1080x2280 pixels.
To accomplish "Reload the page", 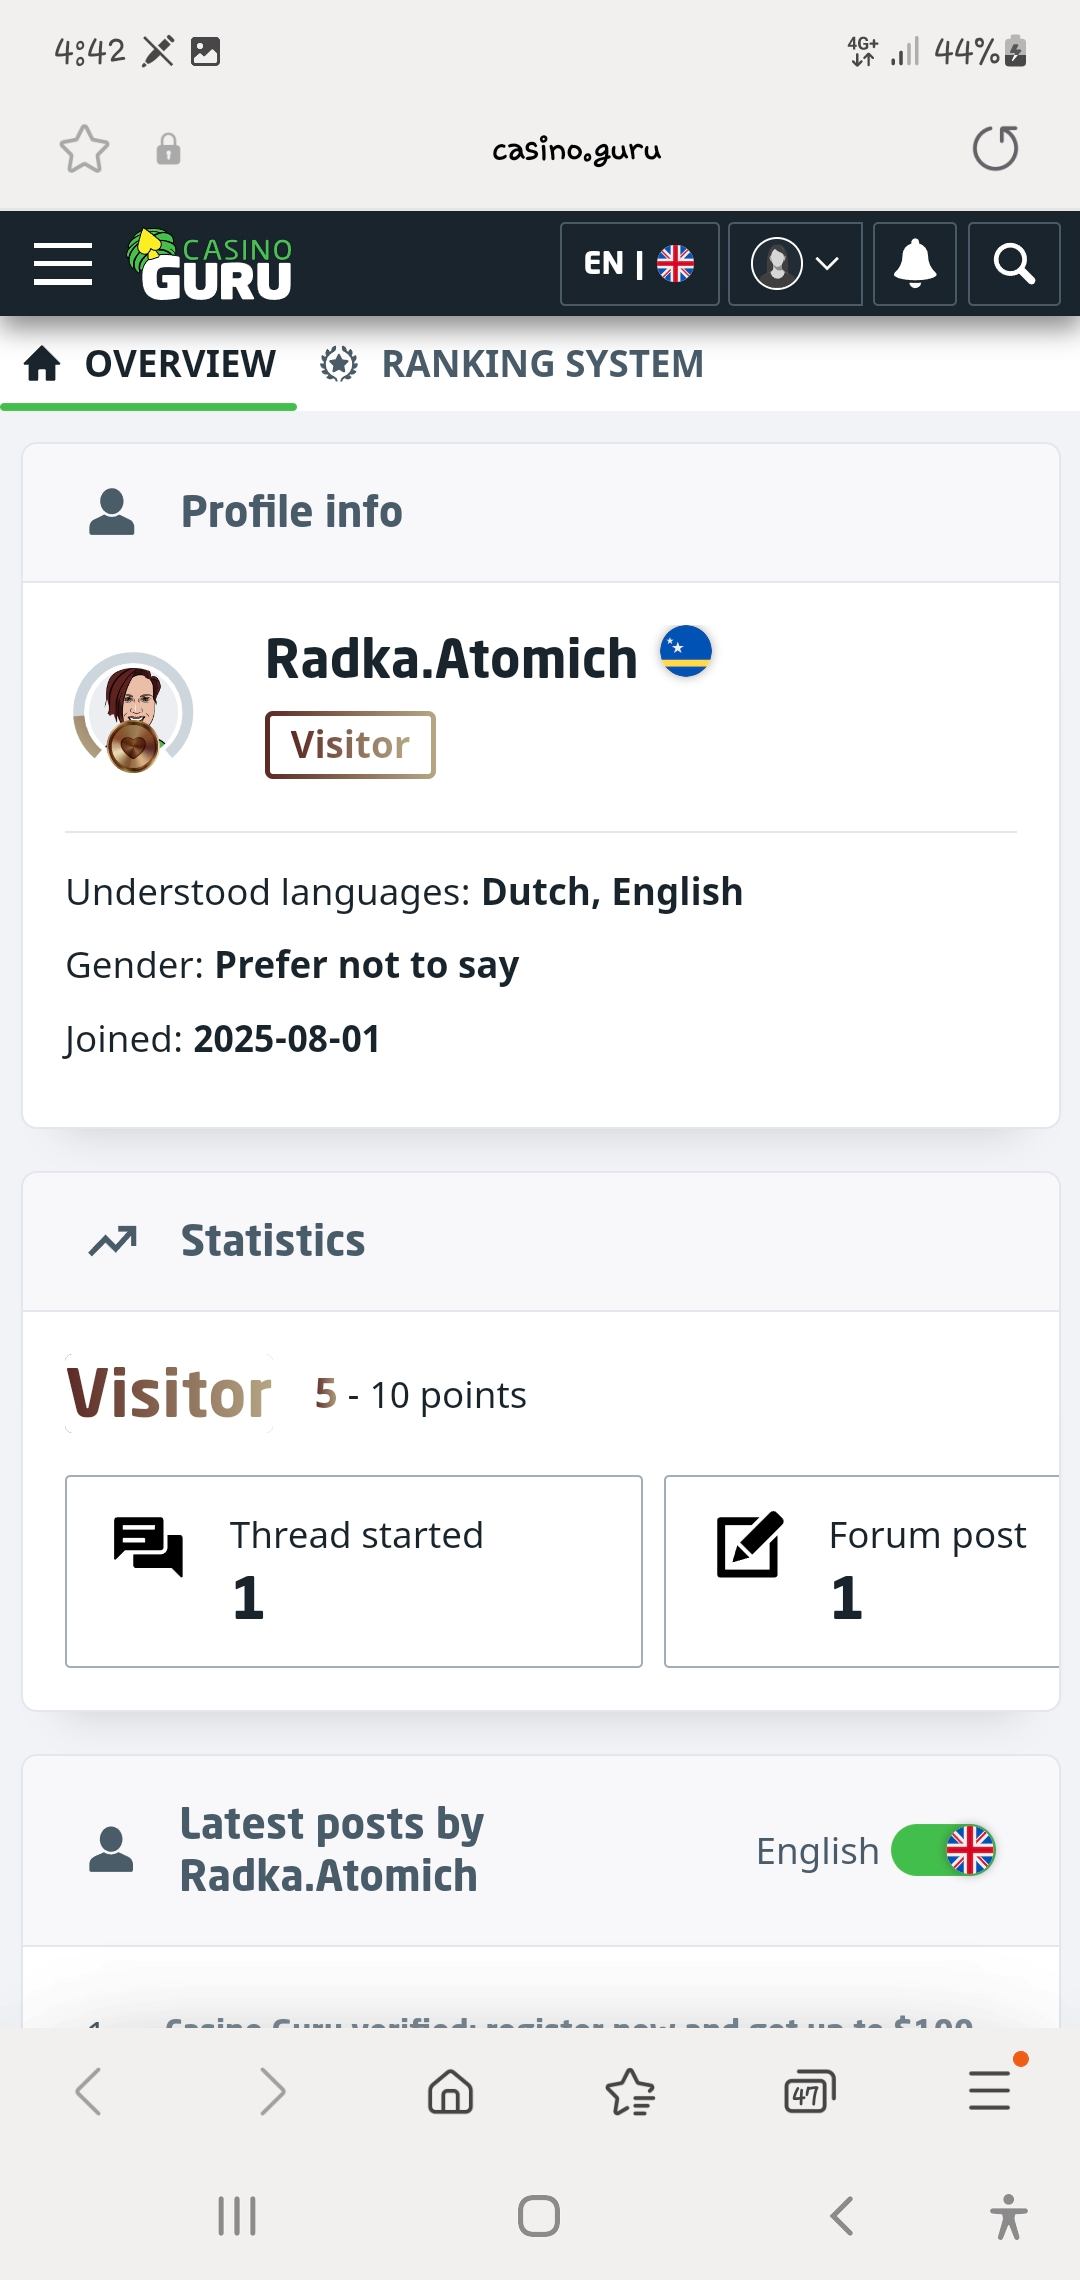I will coord(995,149).
